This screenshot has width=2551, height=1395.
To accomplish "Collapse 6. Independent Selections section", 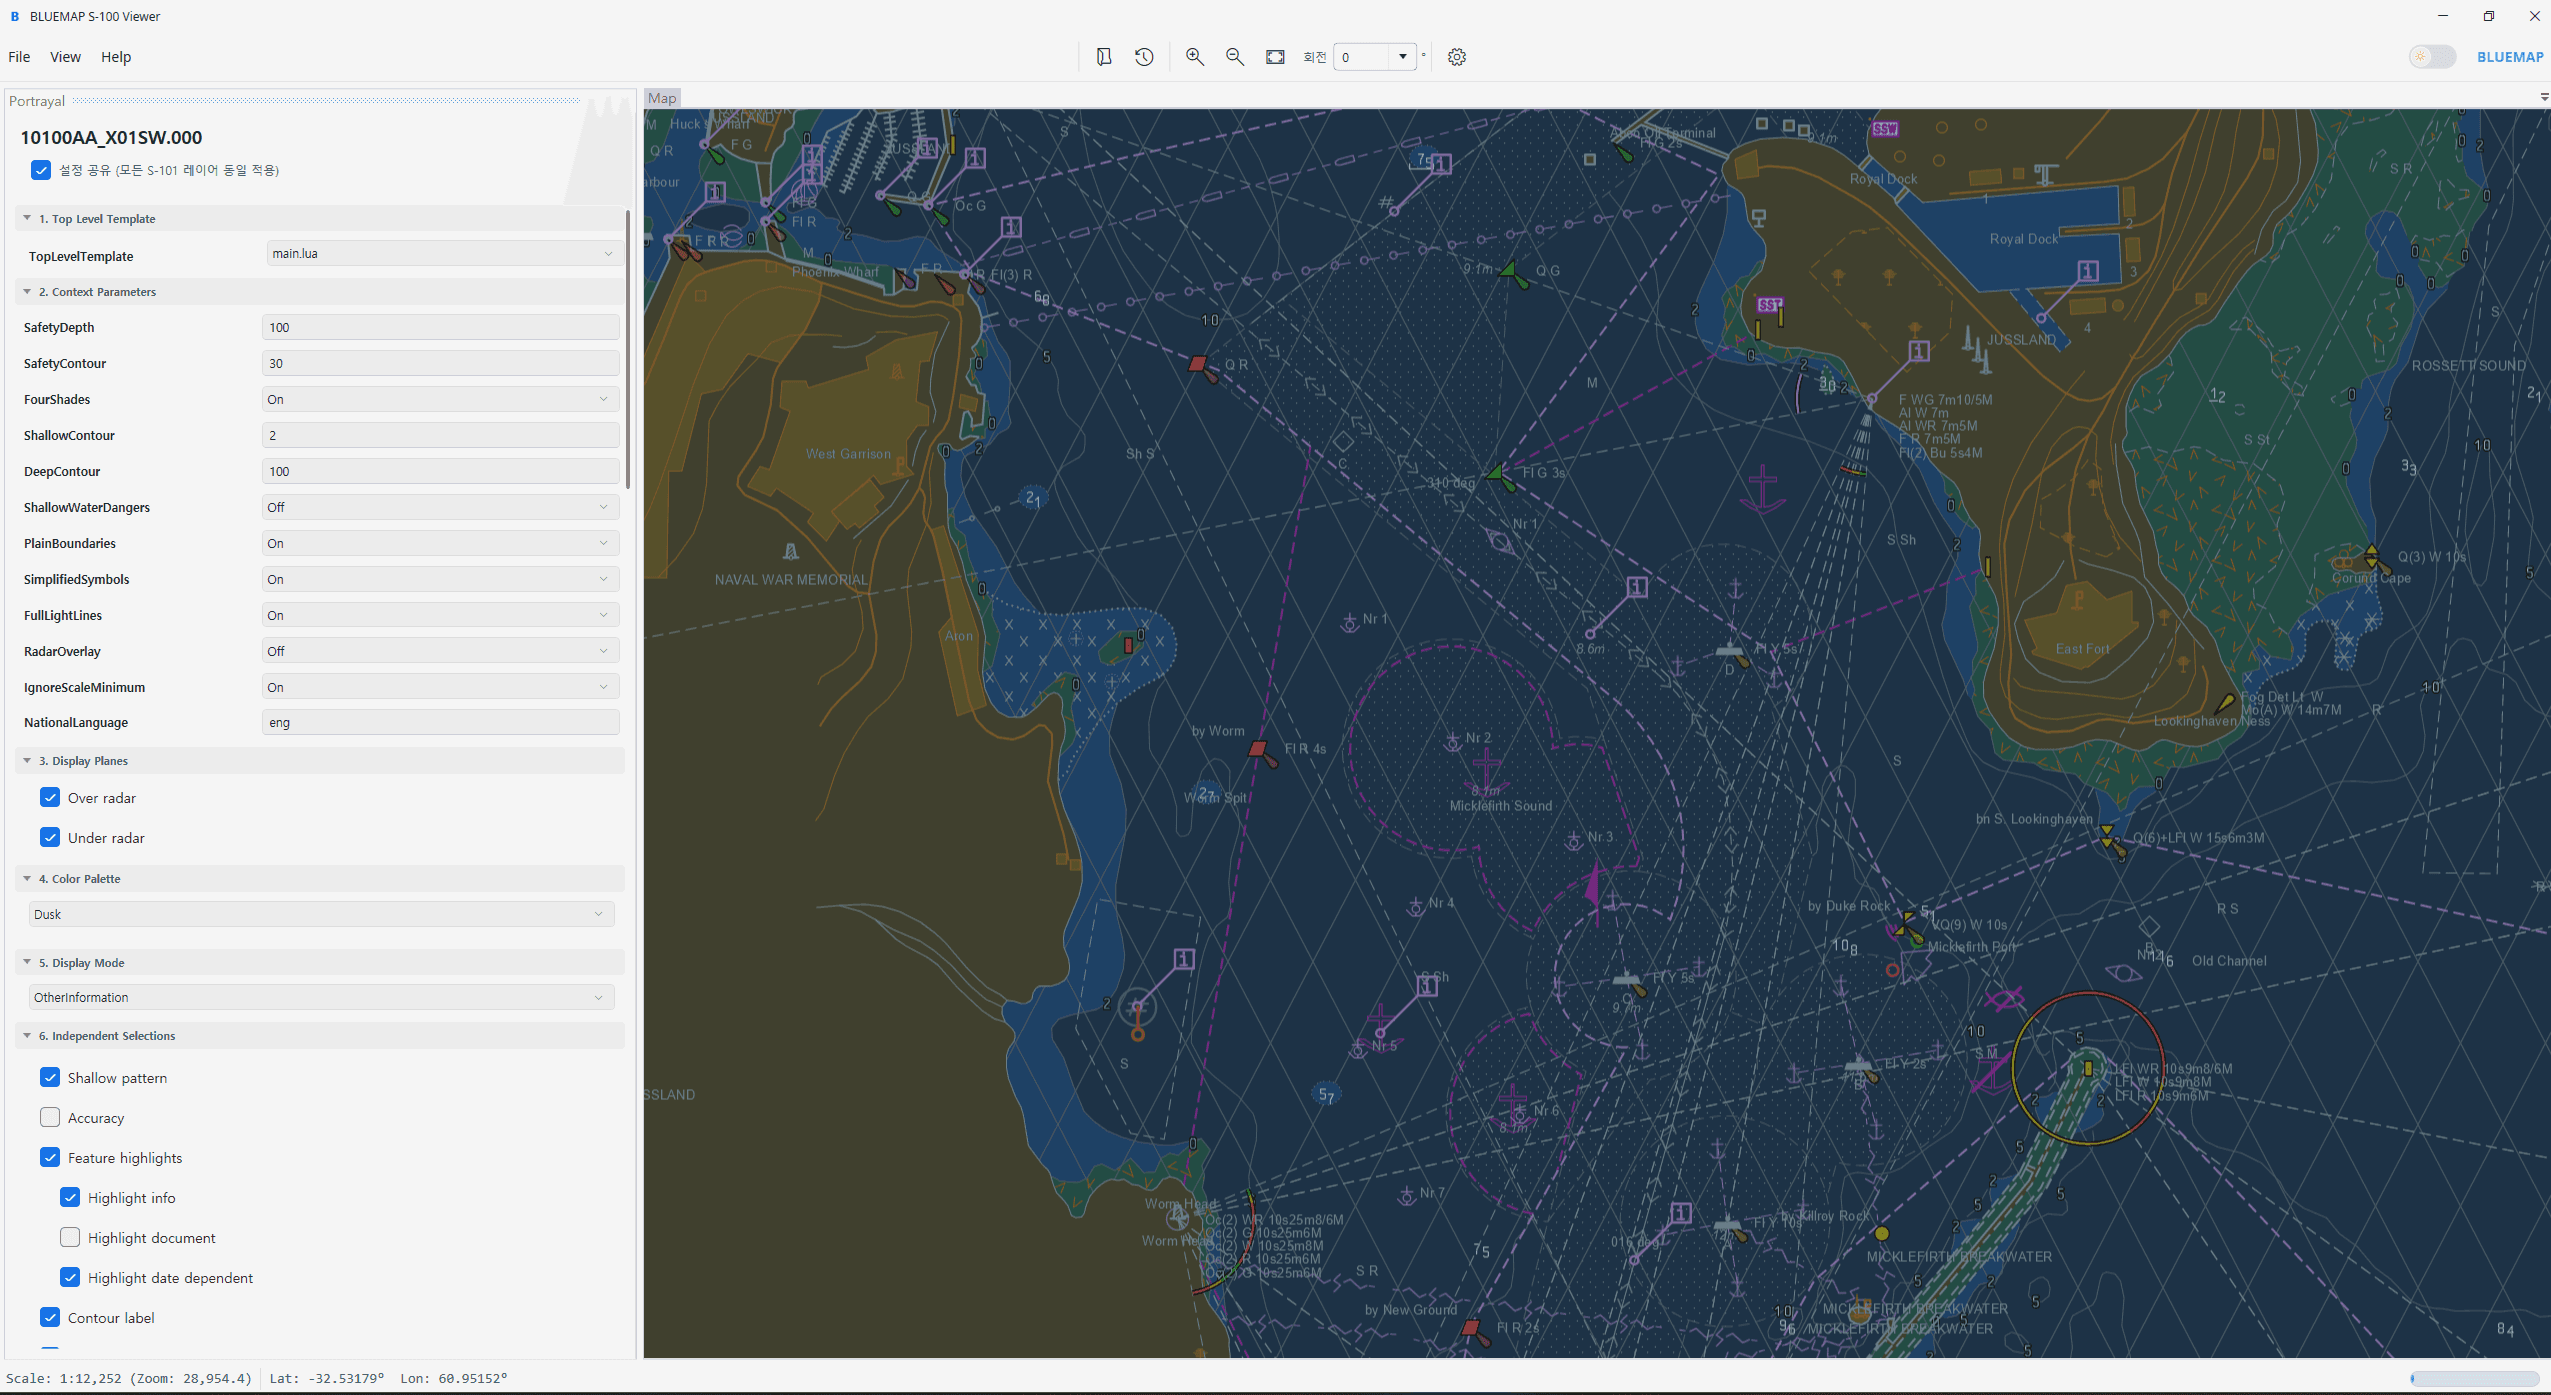I will 27,1035.
